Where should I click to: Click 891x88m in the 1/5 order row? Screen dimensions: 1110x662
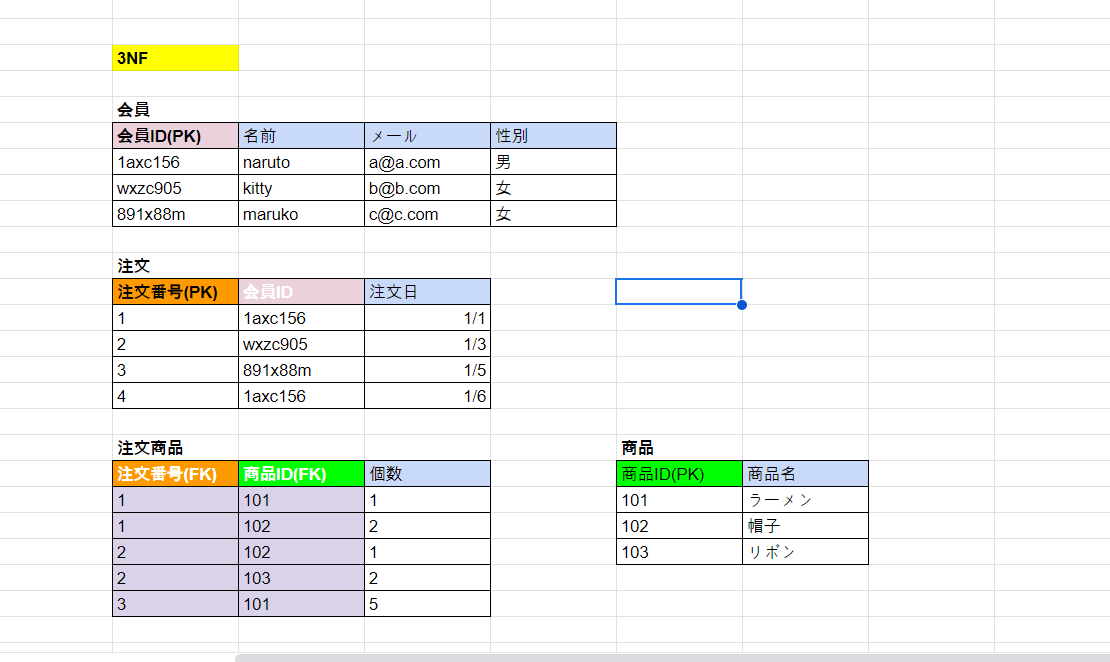[302, 370]
